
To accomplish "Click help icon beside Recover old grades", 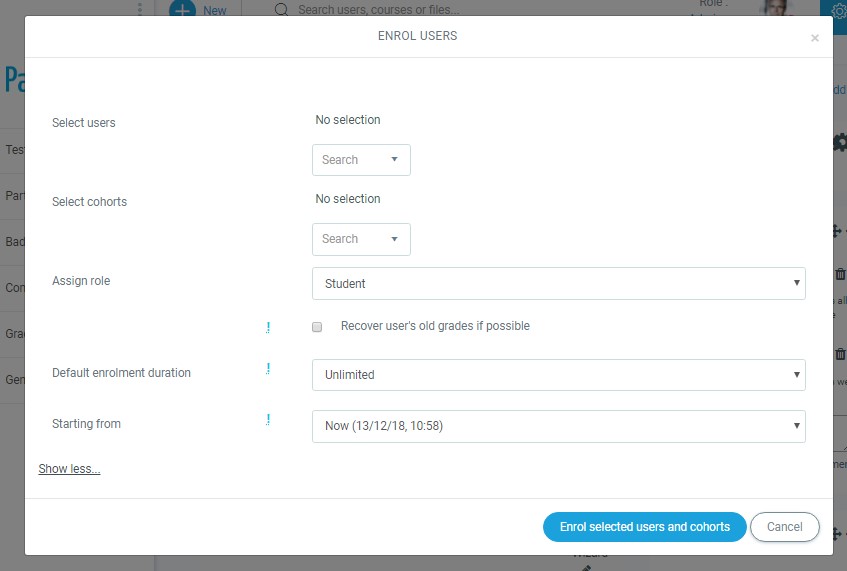I will pyautogui.click(x=268, y=327).
